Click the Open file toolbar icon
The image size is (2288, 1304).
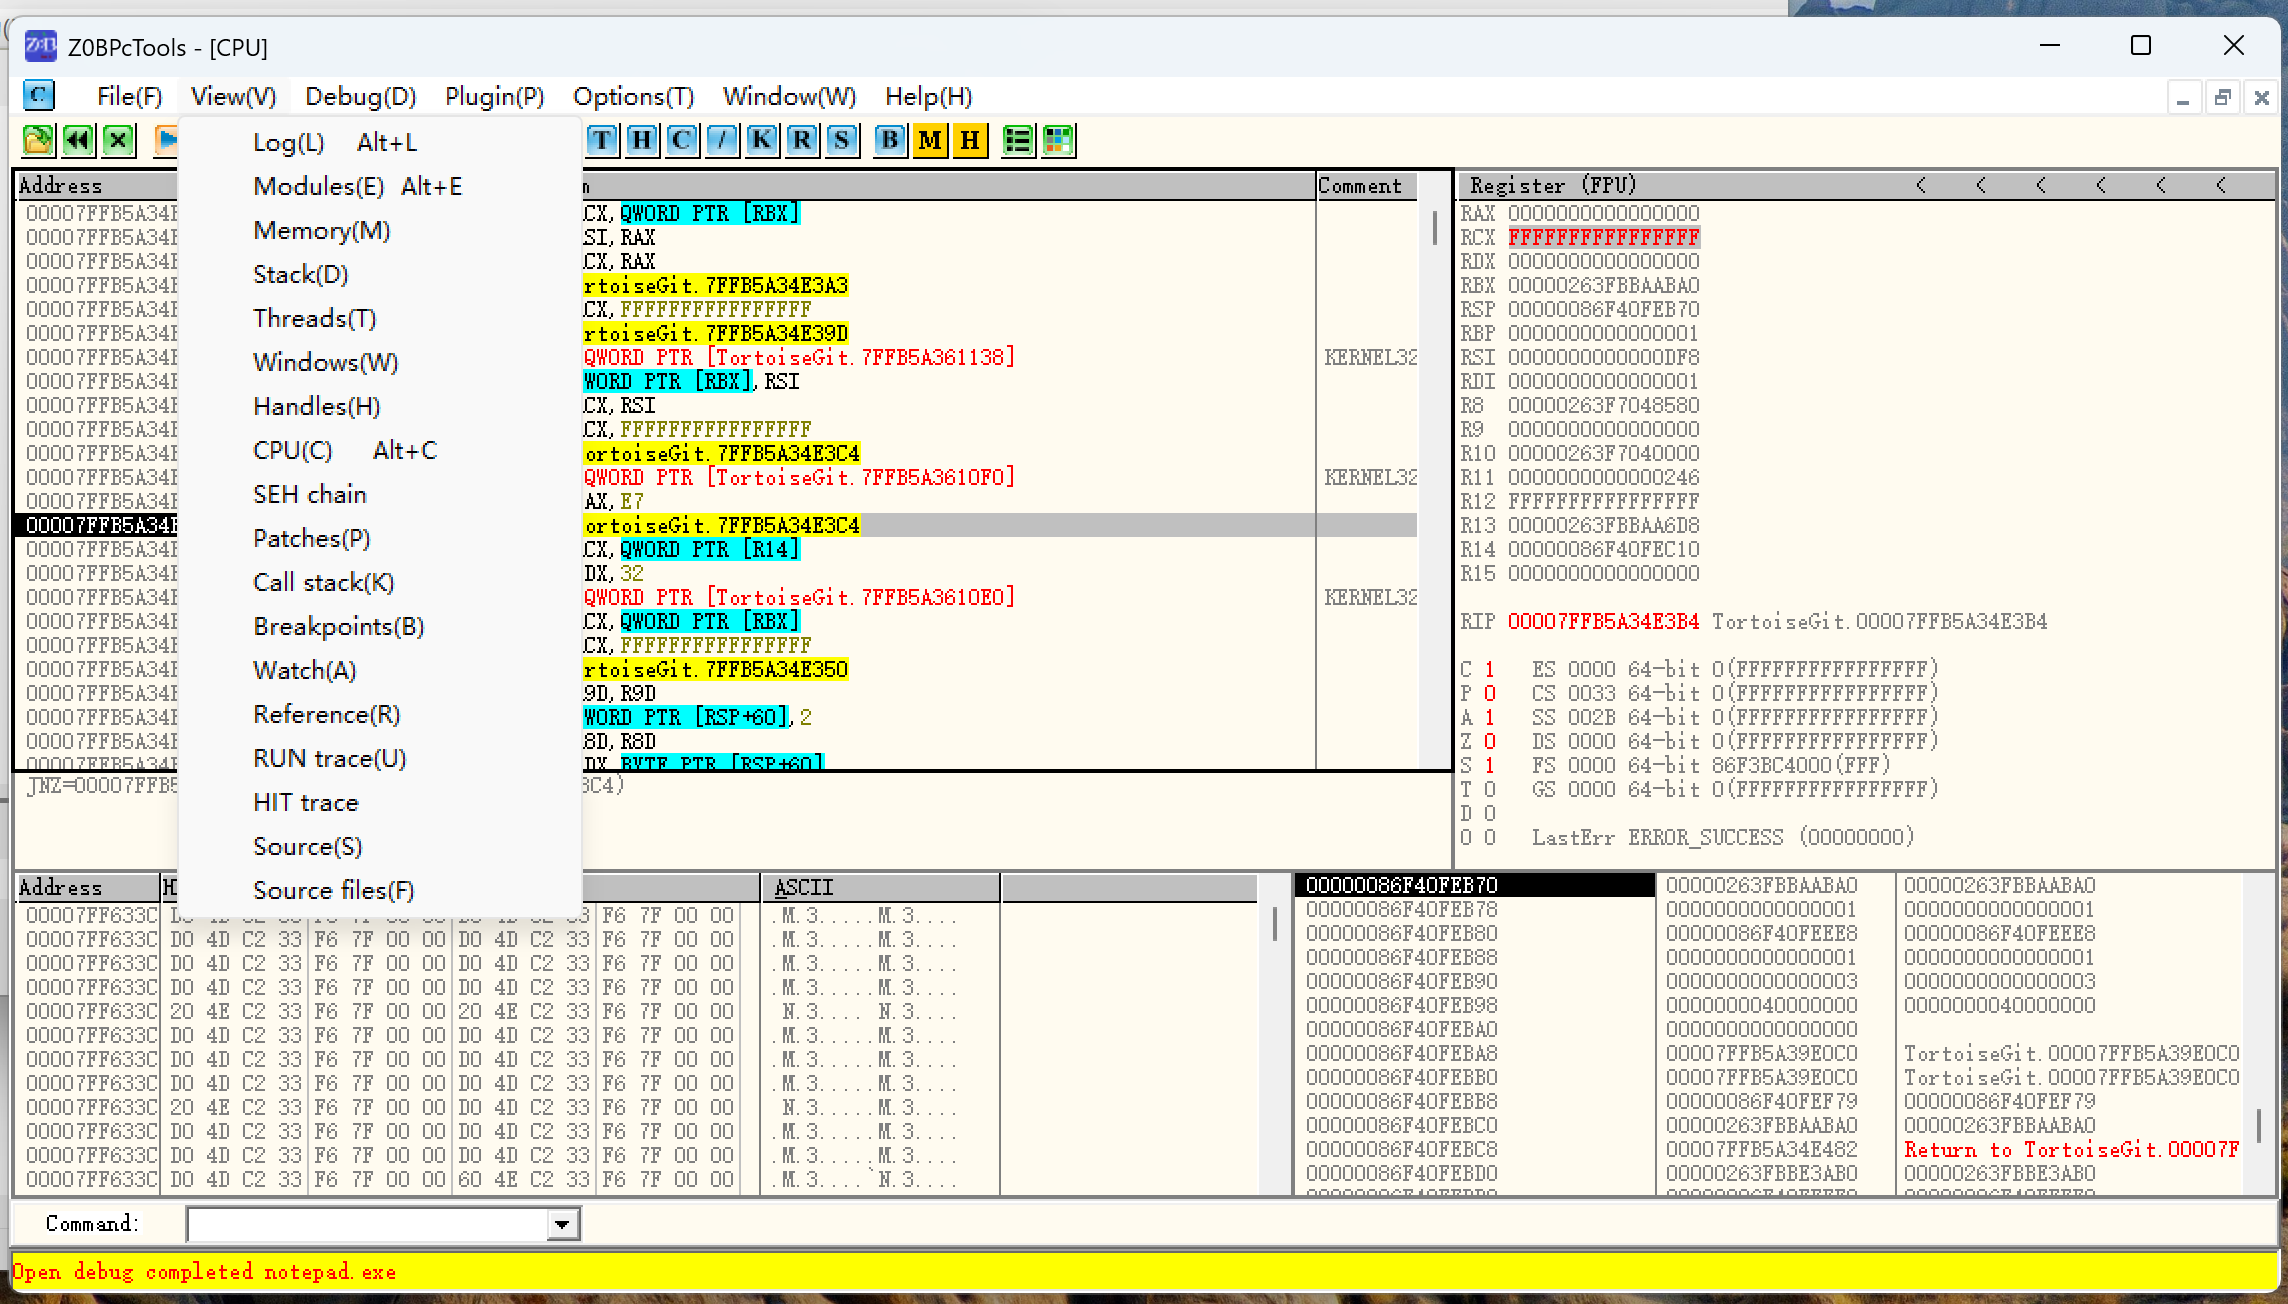point(38,140)
